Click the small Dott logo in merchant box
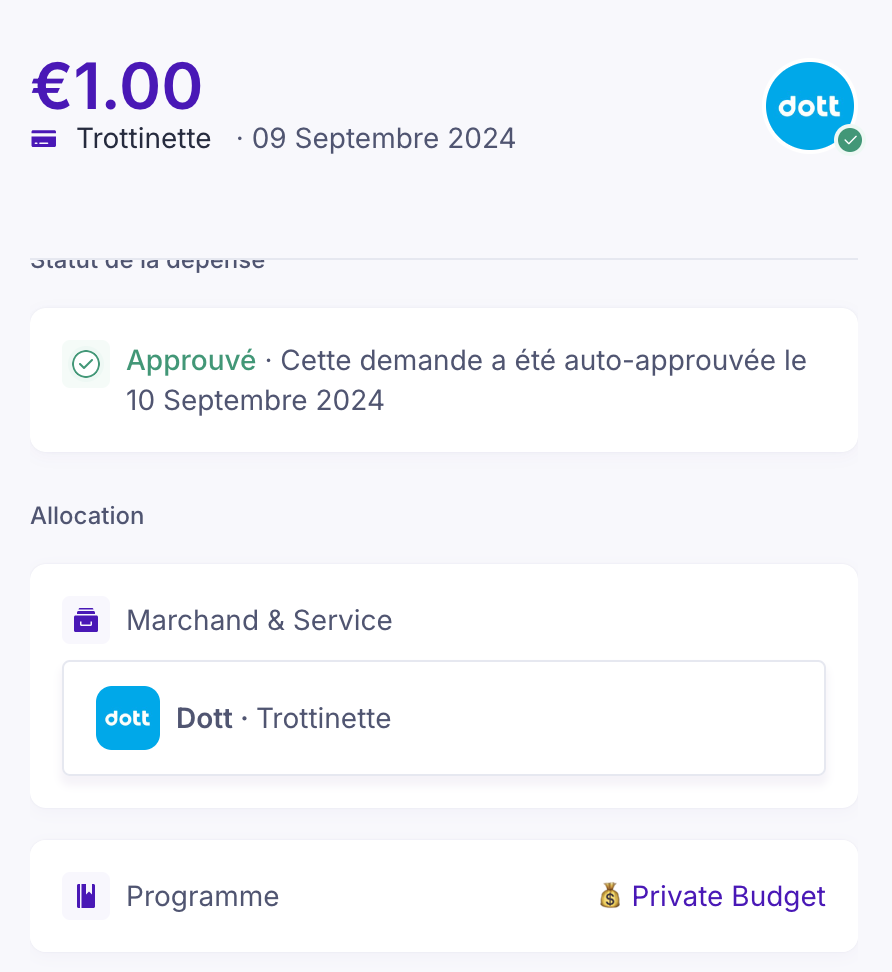 (x=128, y=718)
